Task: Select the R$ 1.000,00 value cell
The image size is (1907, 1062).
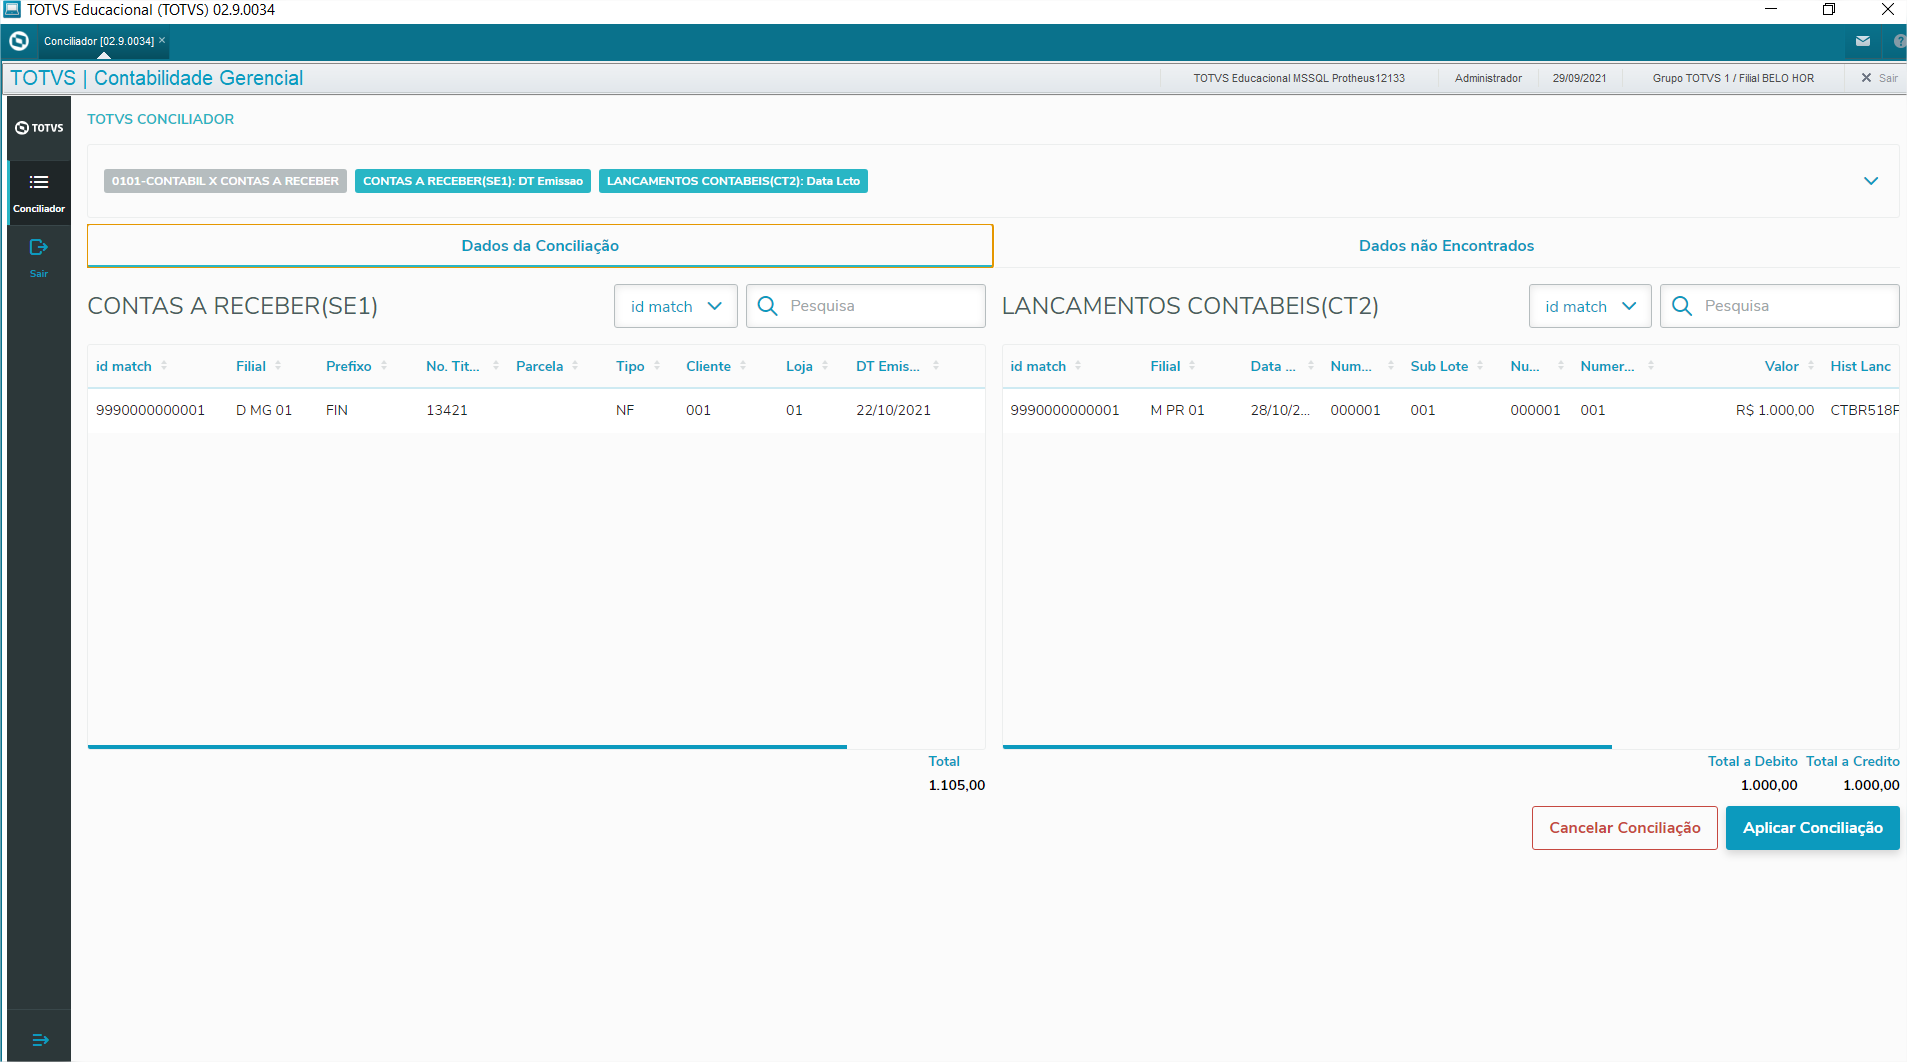Action: [1775, 410]
